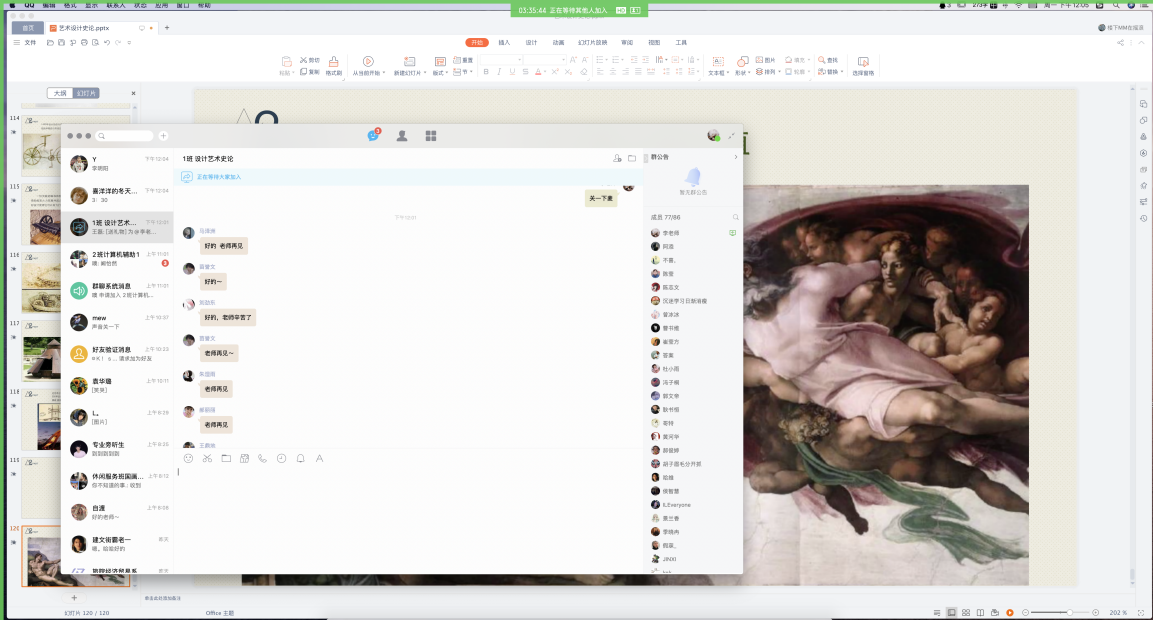Click the emoji icon in chat toolbar
The width and height of the screenshot is (1153, 620).
(x=188, y=458)
